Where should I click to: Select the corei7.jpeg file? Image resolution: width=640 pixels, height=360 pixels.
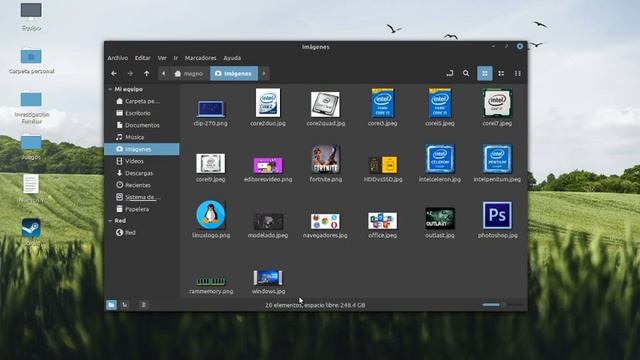pos(497,107)
